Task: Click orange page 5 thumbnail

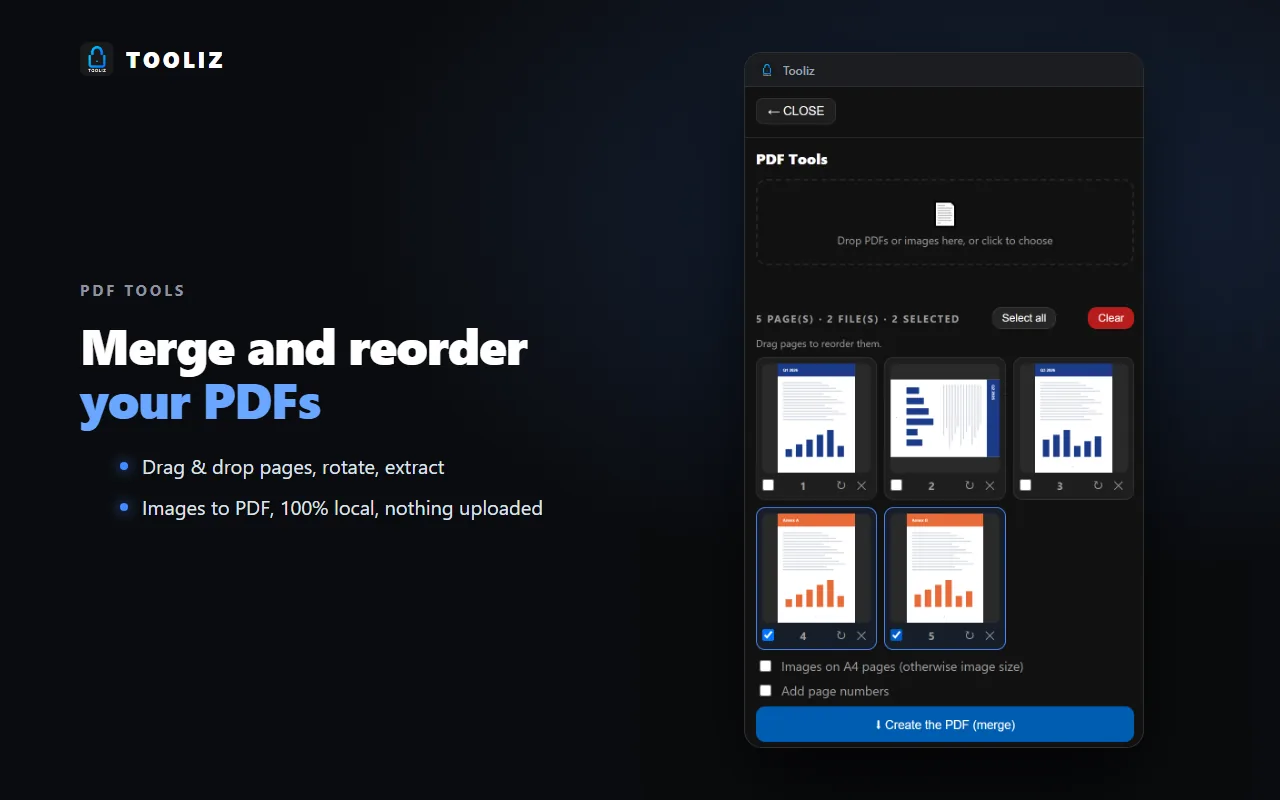Action: tap(945, 568)
